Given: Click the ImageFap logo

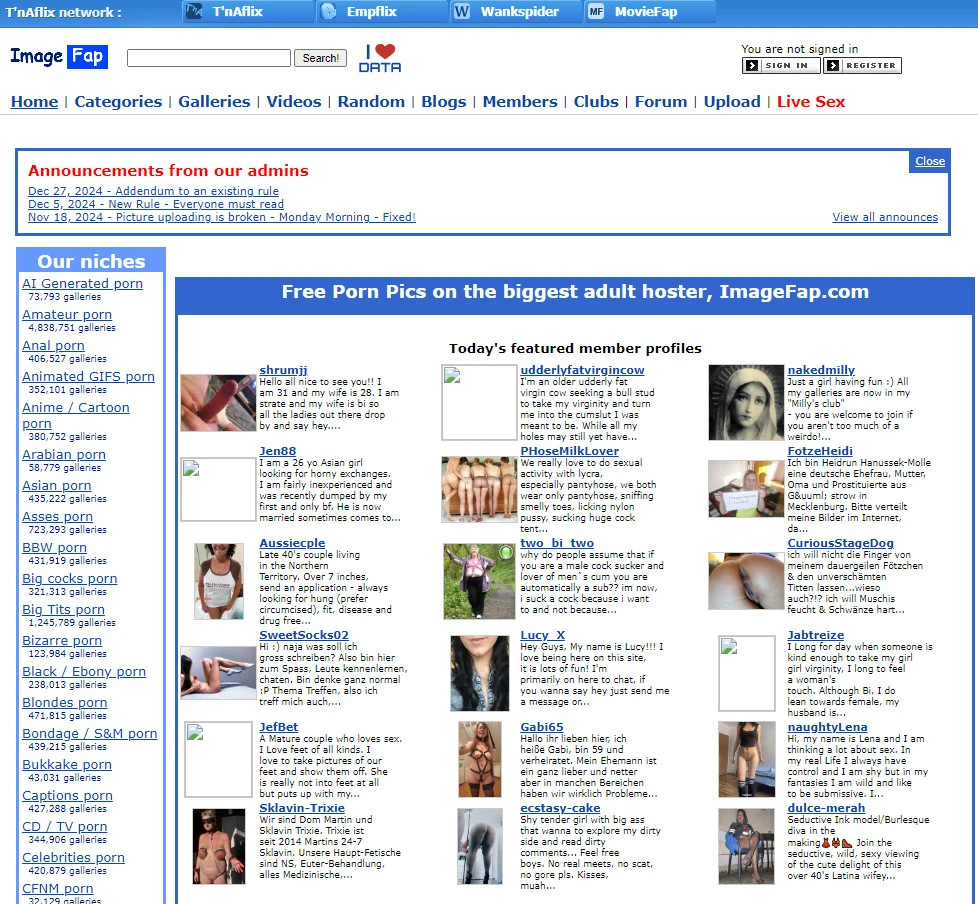Looking at the screenshot, I should click(58, 57).
